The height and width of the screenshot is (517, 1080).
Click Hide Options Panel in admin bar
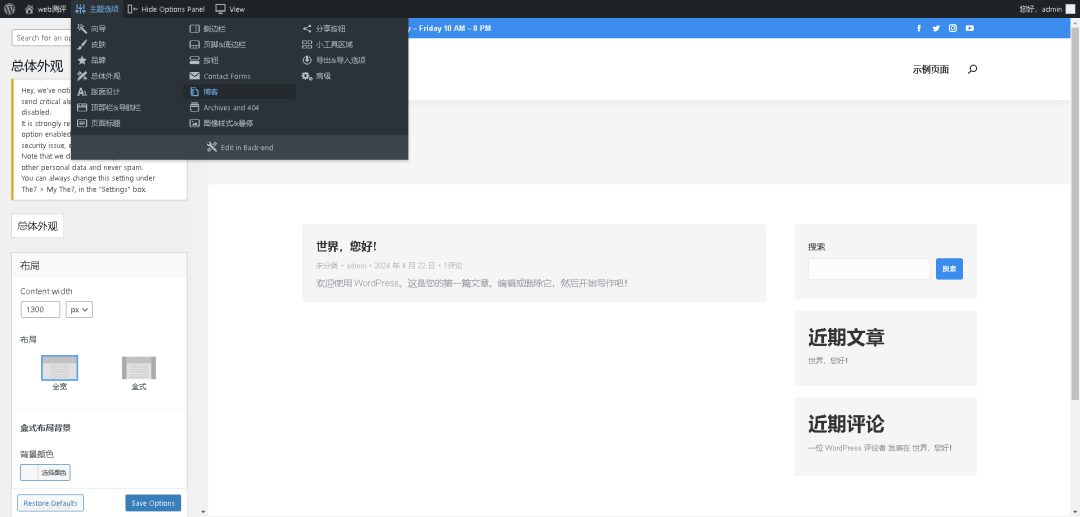(166, 9)
